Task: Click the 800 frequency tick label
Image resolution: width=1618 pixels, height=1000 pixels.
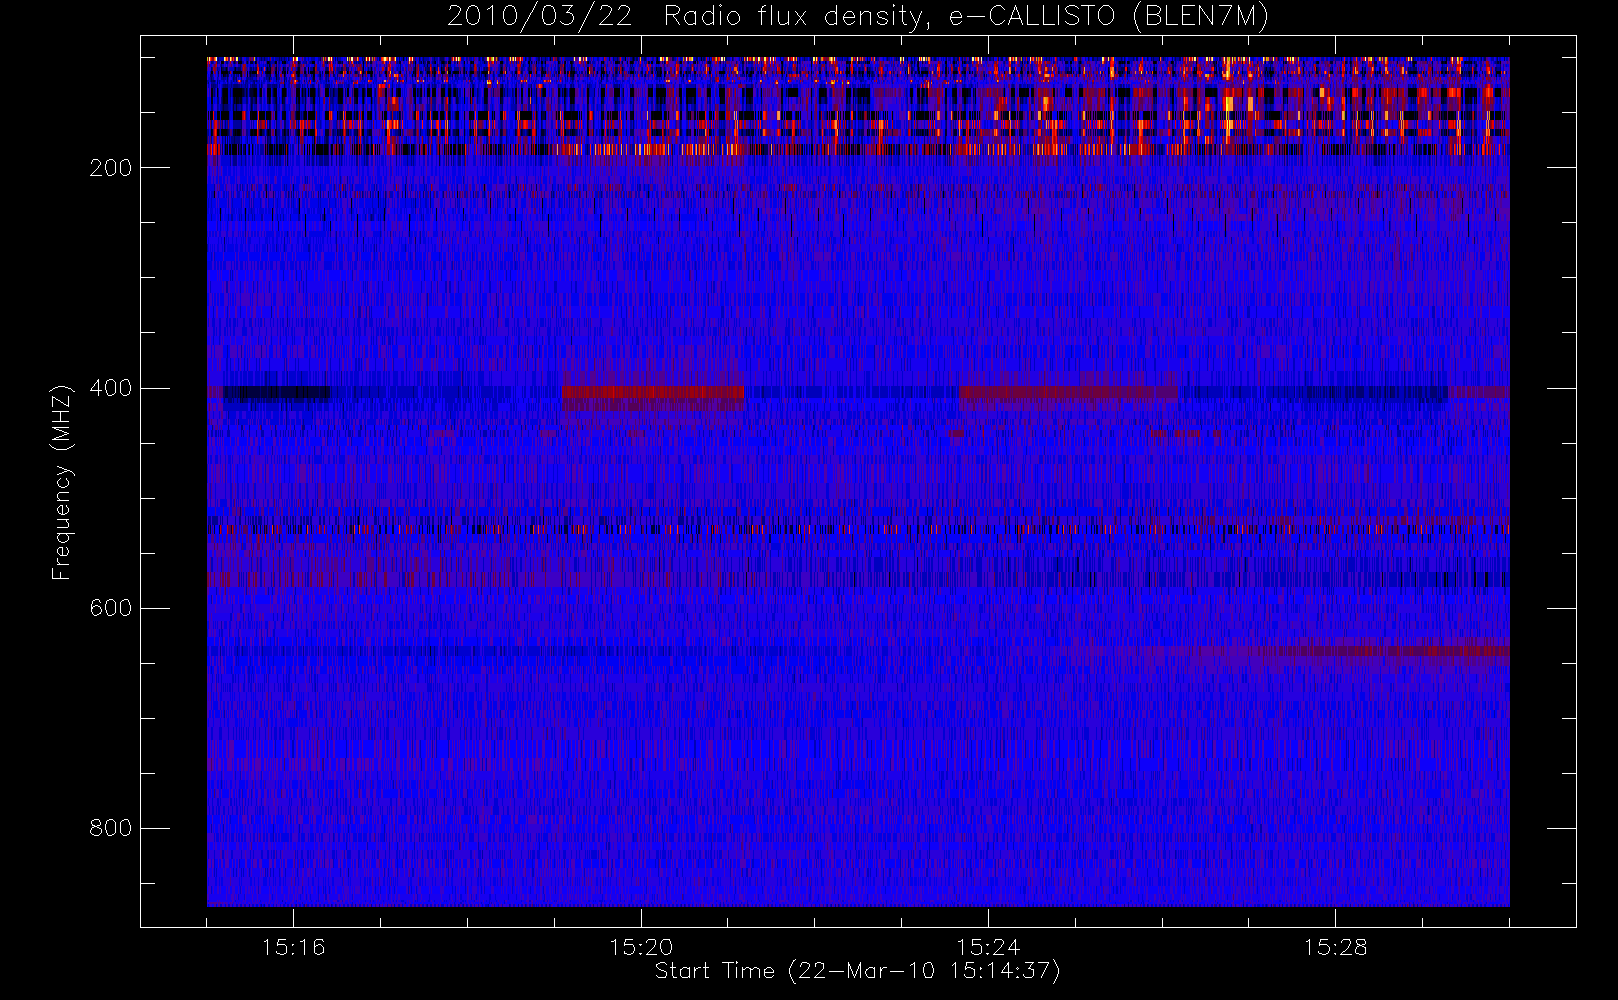Action: point(111,828)
